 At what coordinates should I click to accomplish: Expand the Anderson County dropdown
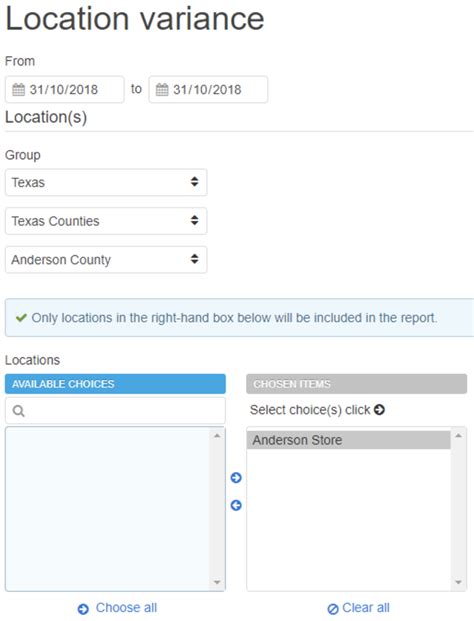click(106, 260)
